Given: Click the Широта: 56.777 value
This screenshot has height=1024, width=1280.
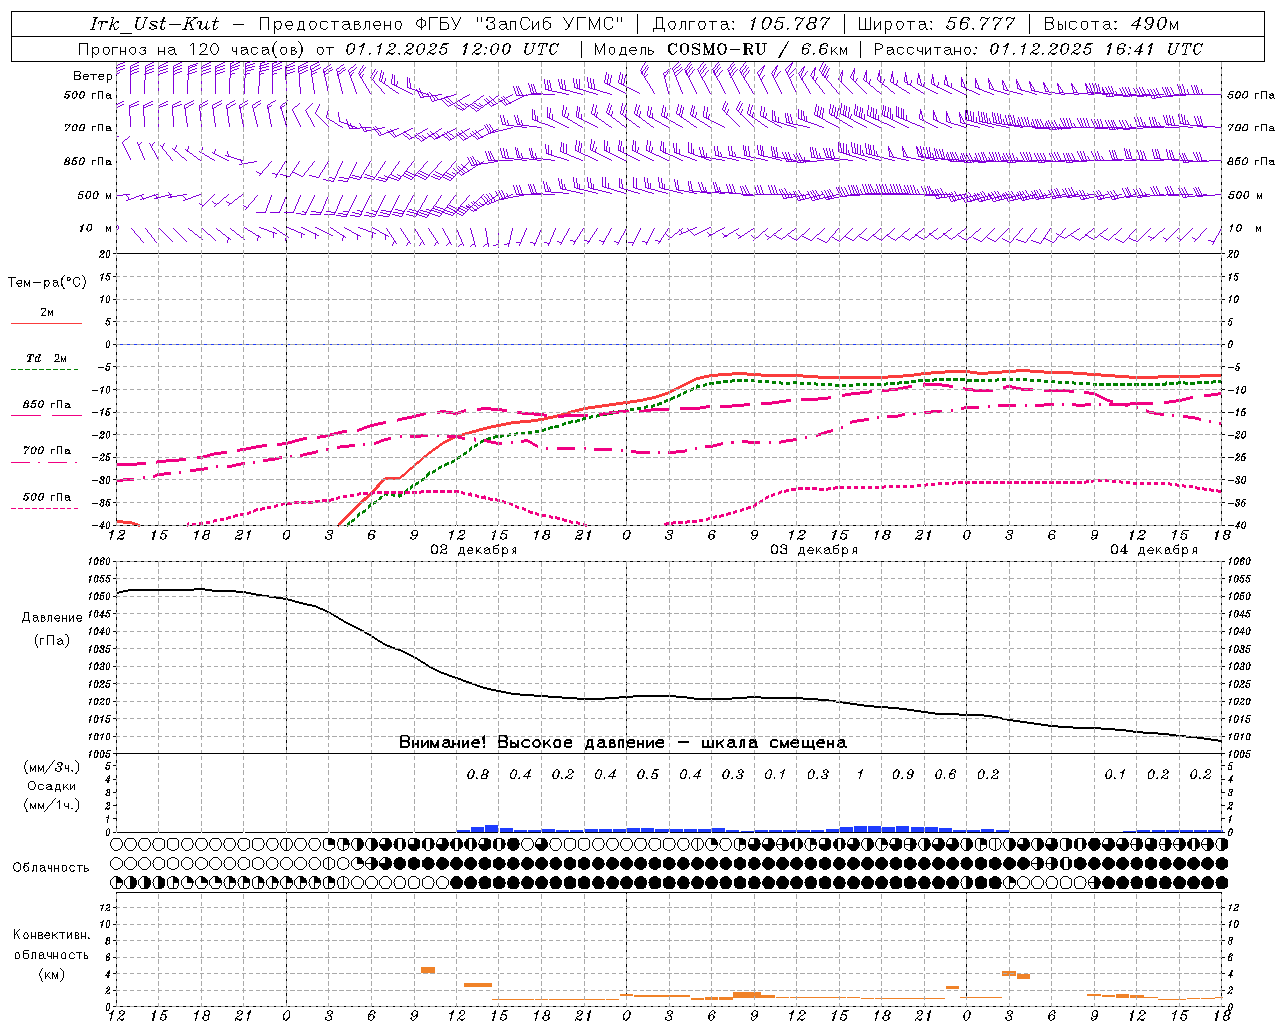Looking at the screenshot, I should tap(936, 24).
